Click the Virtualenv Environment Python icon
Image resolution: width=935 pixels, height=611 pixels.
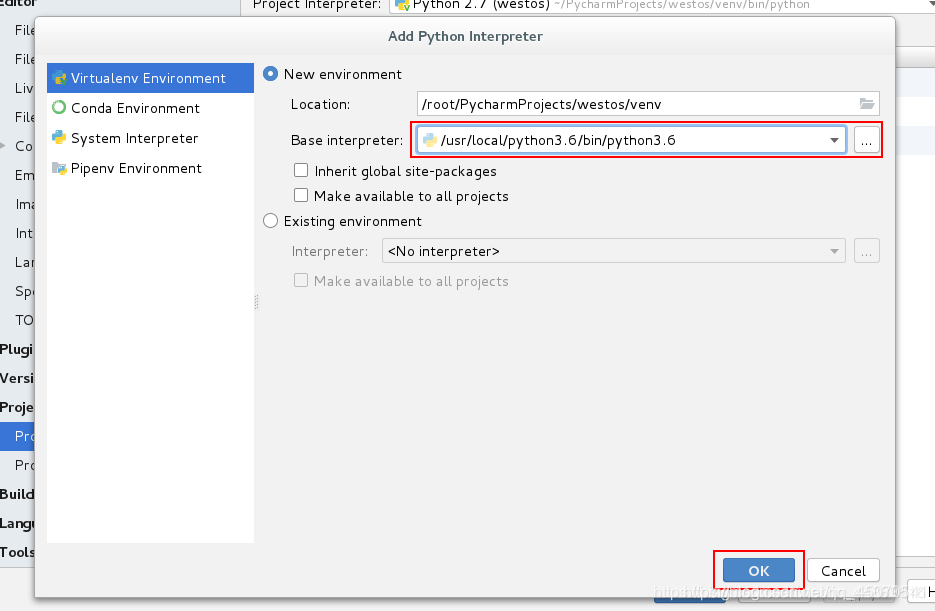(x=59, y=78)
